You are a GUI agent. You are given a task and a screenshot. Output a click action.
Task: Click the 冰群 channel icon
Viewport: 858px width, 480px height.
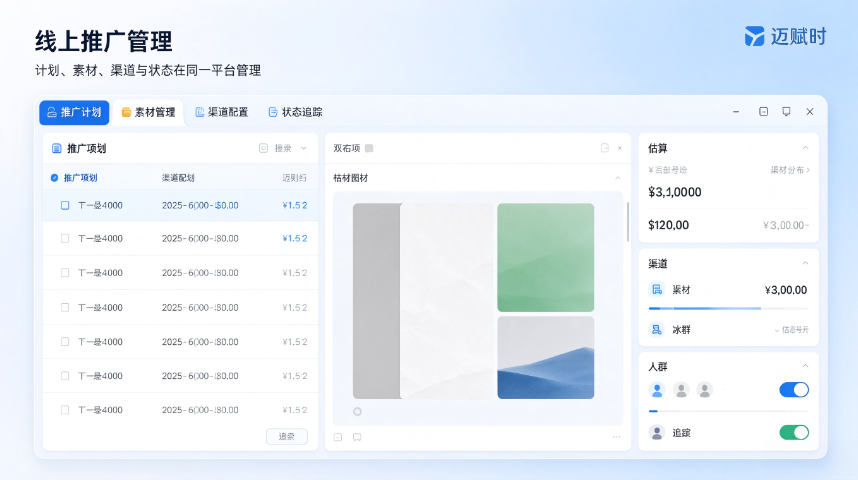tap(657, 329)
